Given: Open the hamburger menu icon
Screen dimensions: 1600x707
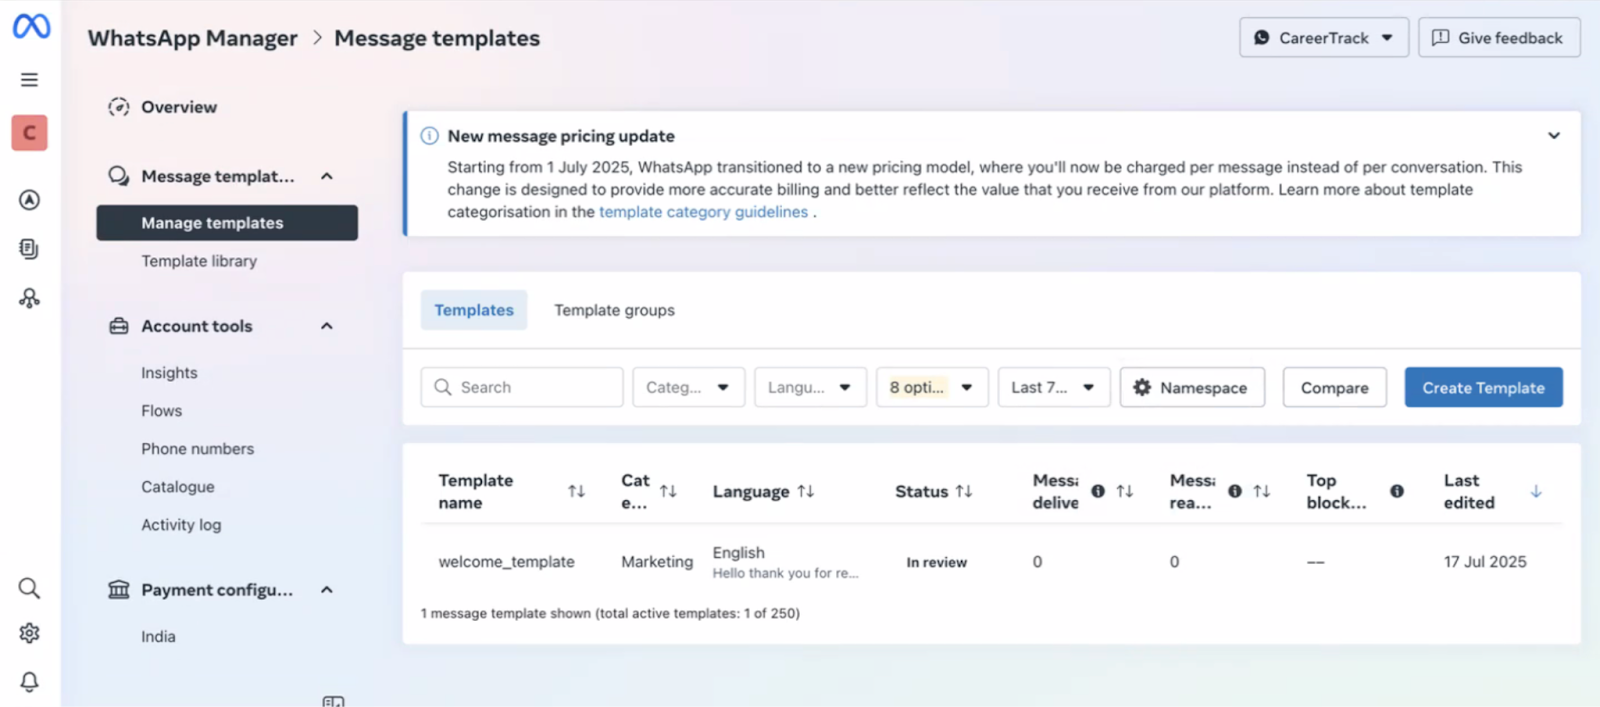Looking at the screenshot, I should tap(30, 80).
